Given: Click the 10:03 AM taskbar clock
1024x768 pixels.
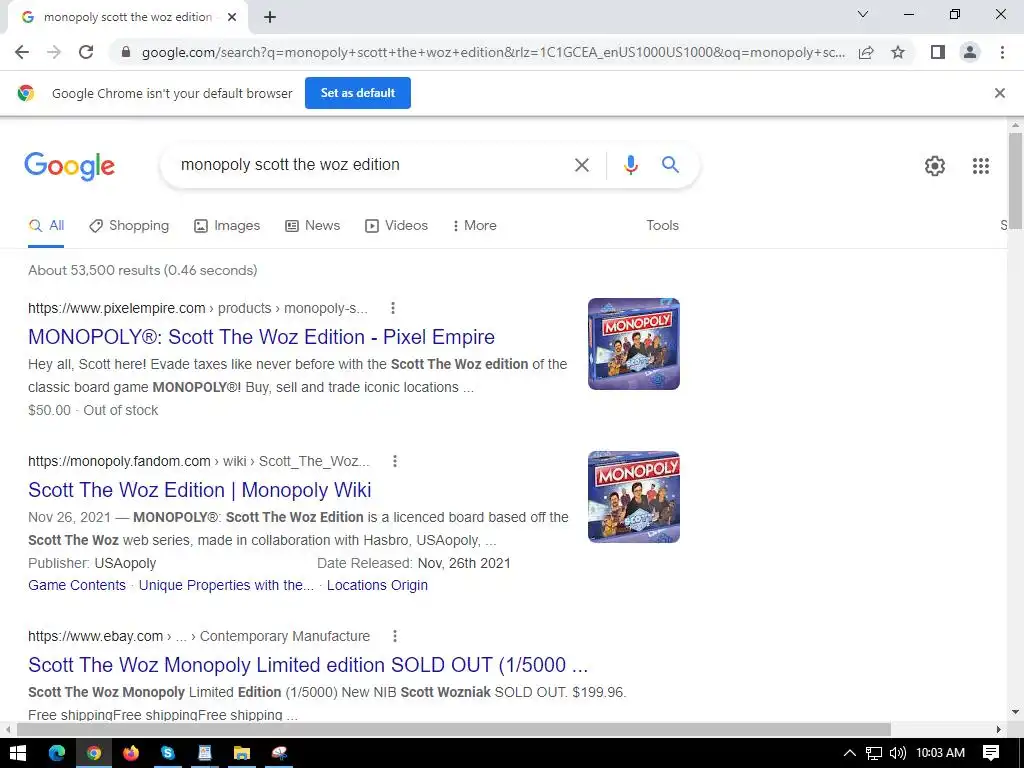Looking at the screenshot, I should pyautogui.click(x=940, y=753).
